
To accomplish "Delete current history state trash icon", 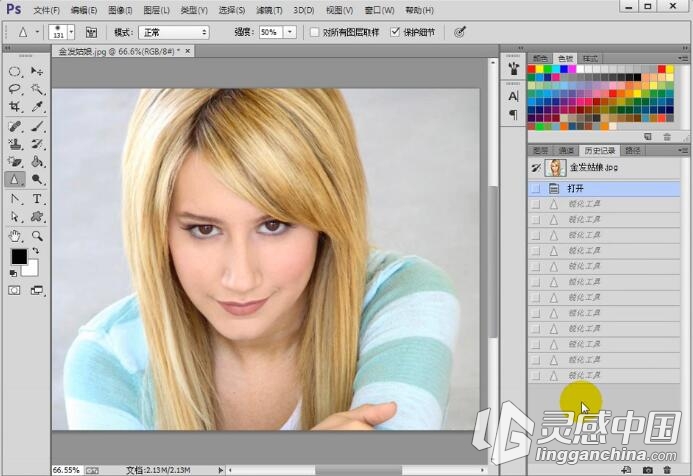I will [667, 470].
